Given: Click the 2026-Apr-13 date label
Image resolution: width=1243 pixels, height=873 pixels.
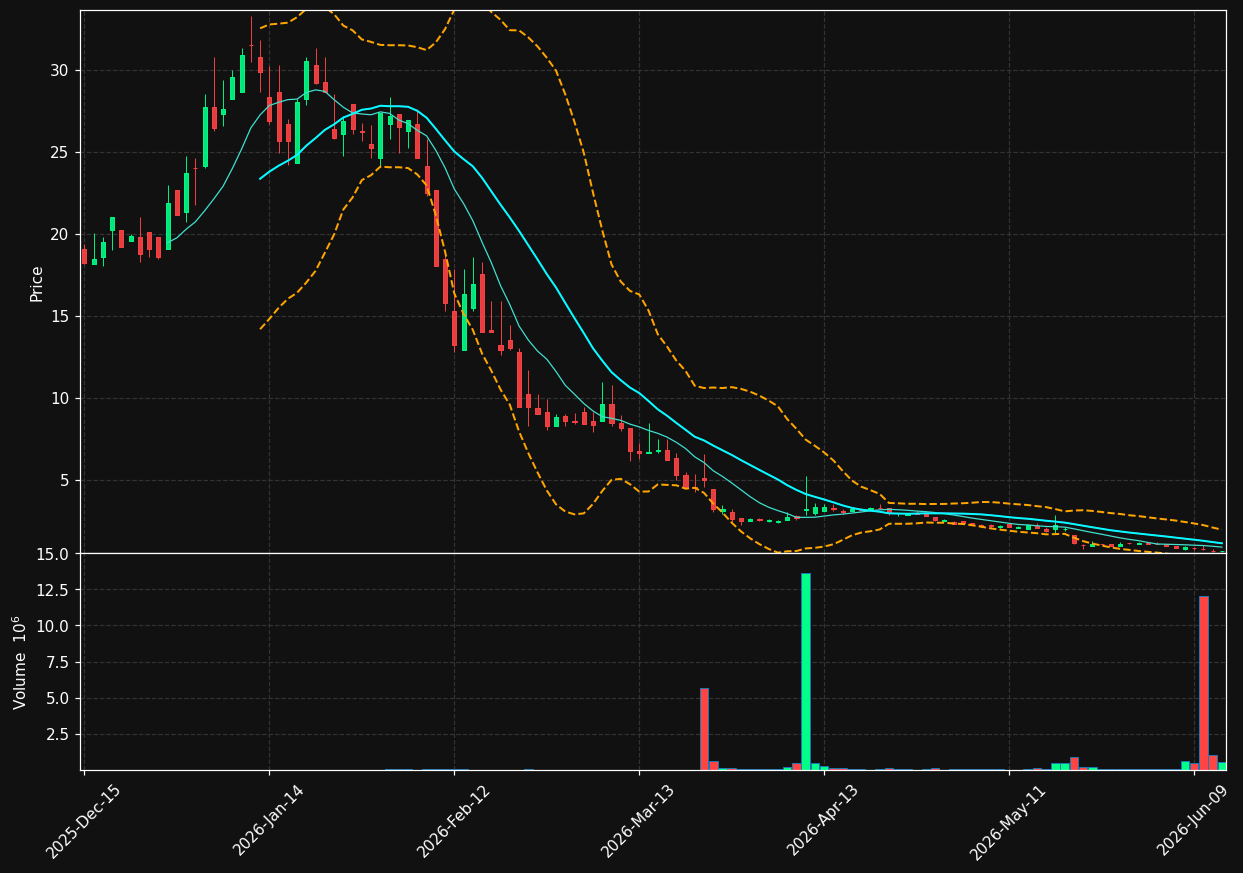Looking at the screenshot, I should pos(822,821).
